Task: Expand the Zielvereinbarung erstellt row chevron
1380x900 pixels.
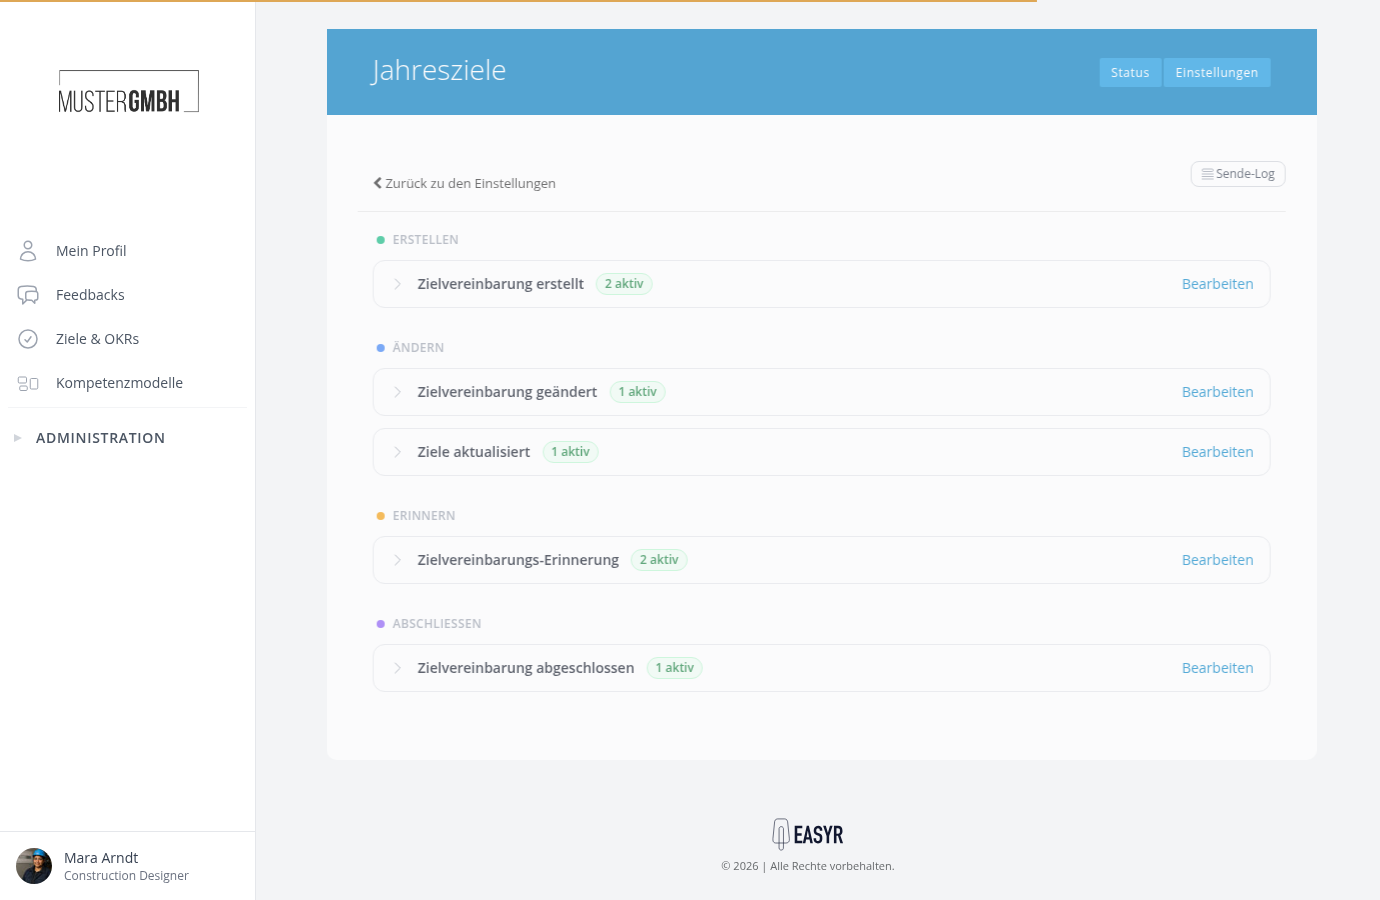Action: click(x=397, y=284)
